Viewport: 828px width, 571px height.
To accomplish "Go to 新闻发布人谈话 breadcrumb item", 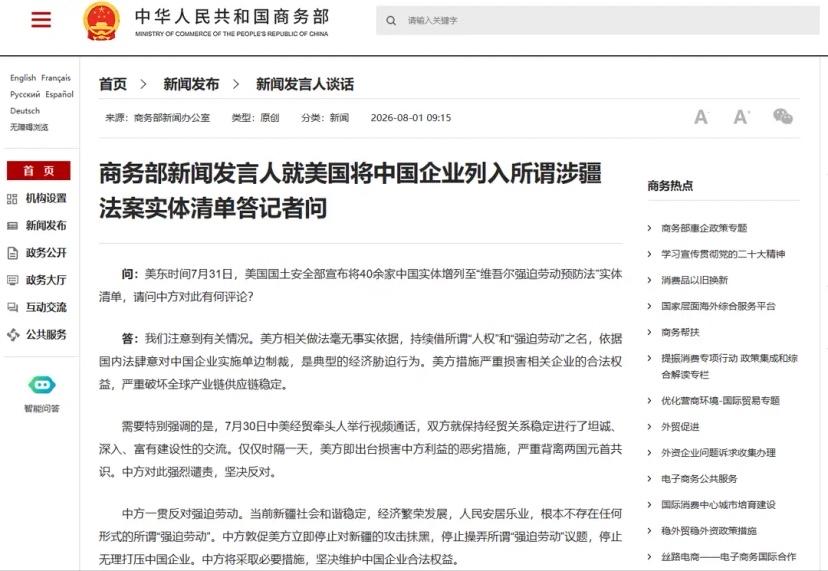I will click(x=305, y=84).
